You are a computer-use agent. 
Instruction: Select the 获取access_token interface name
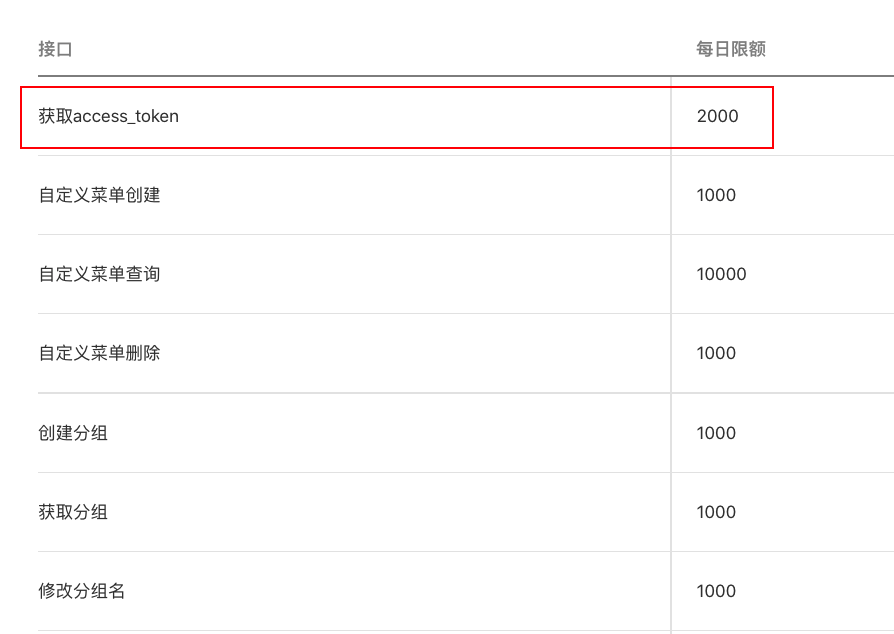[109, 116]
